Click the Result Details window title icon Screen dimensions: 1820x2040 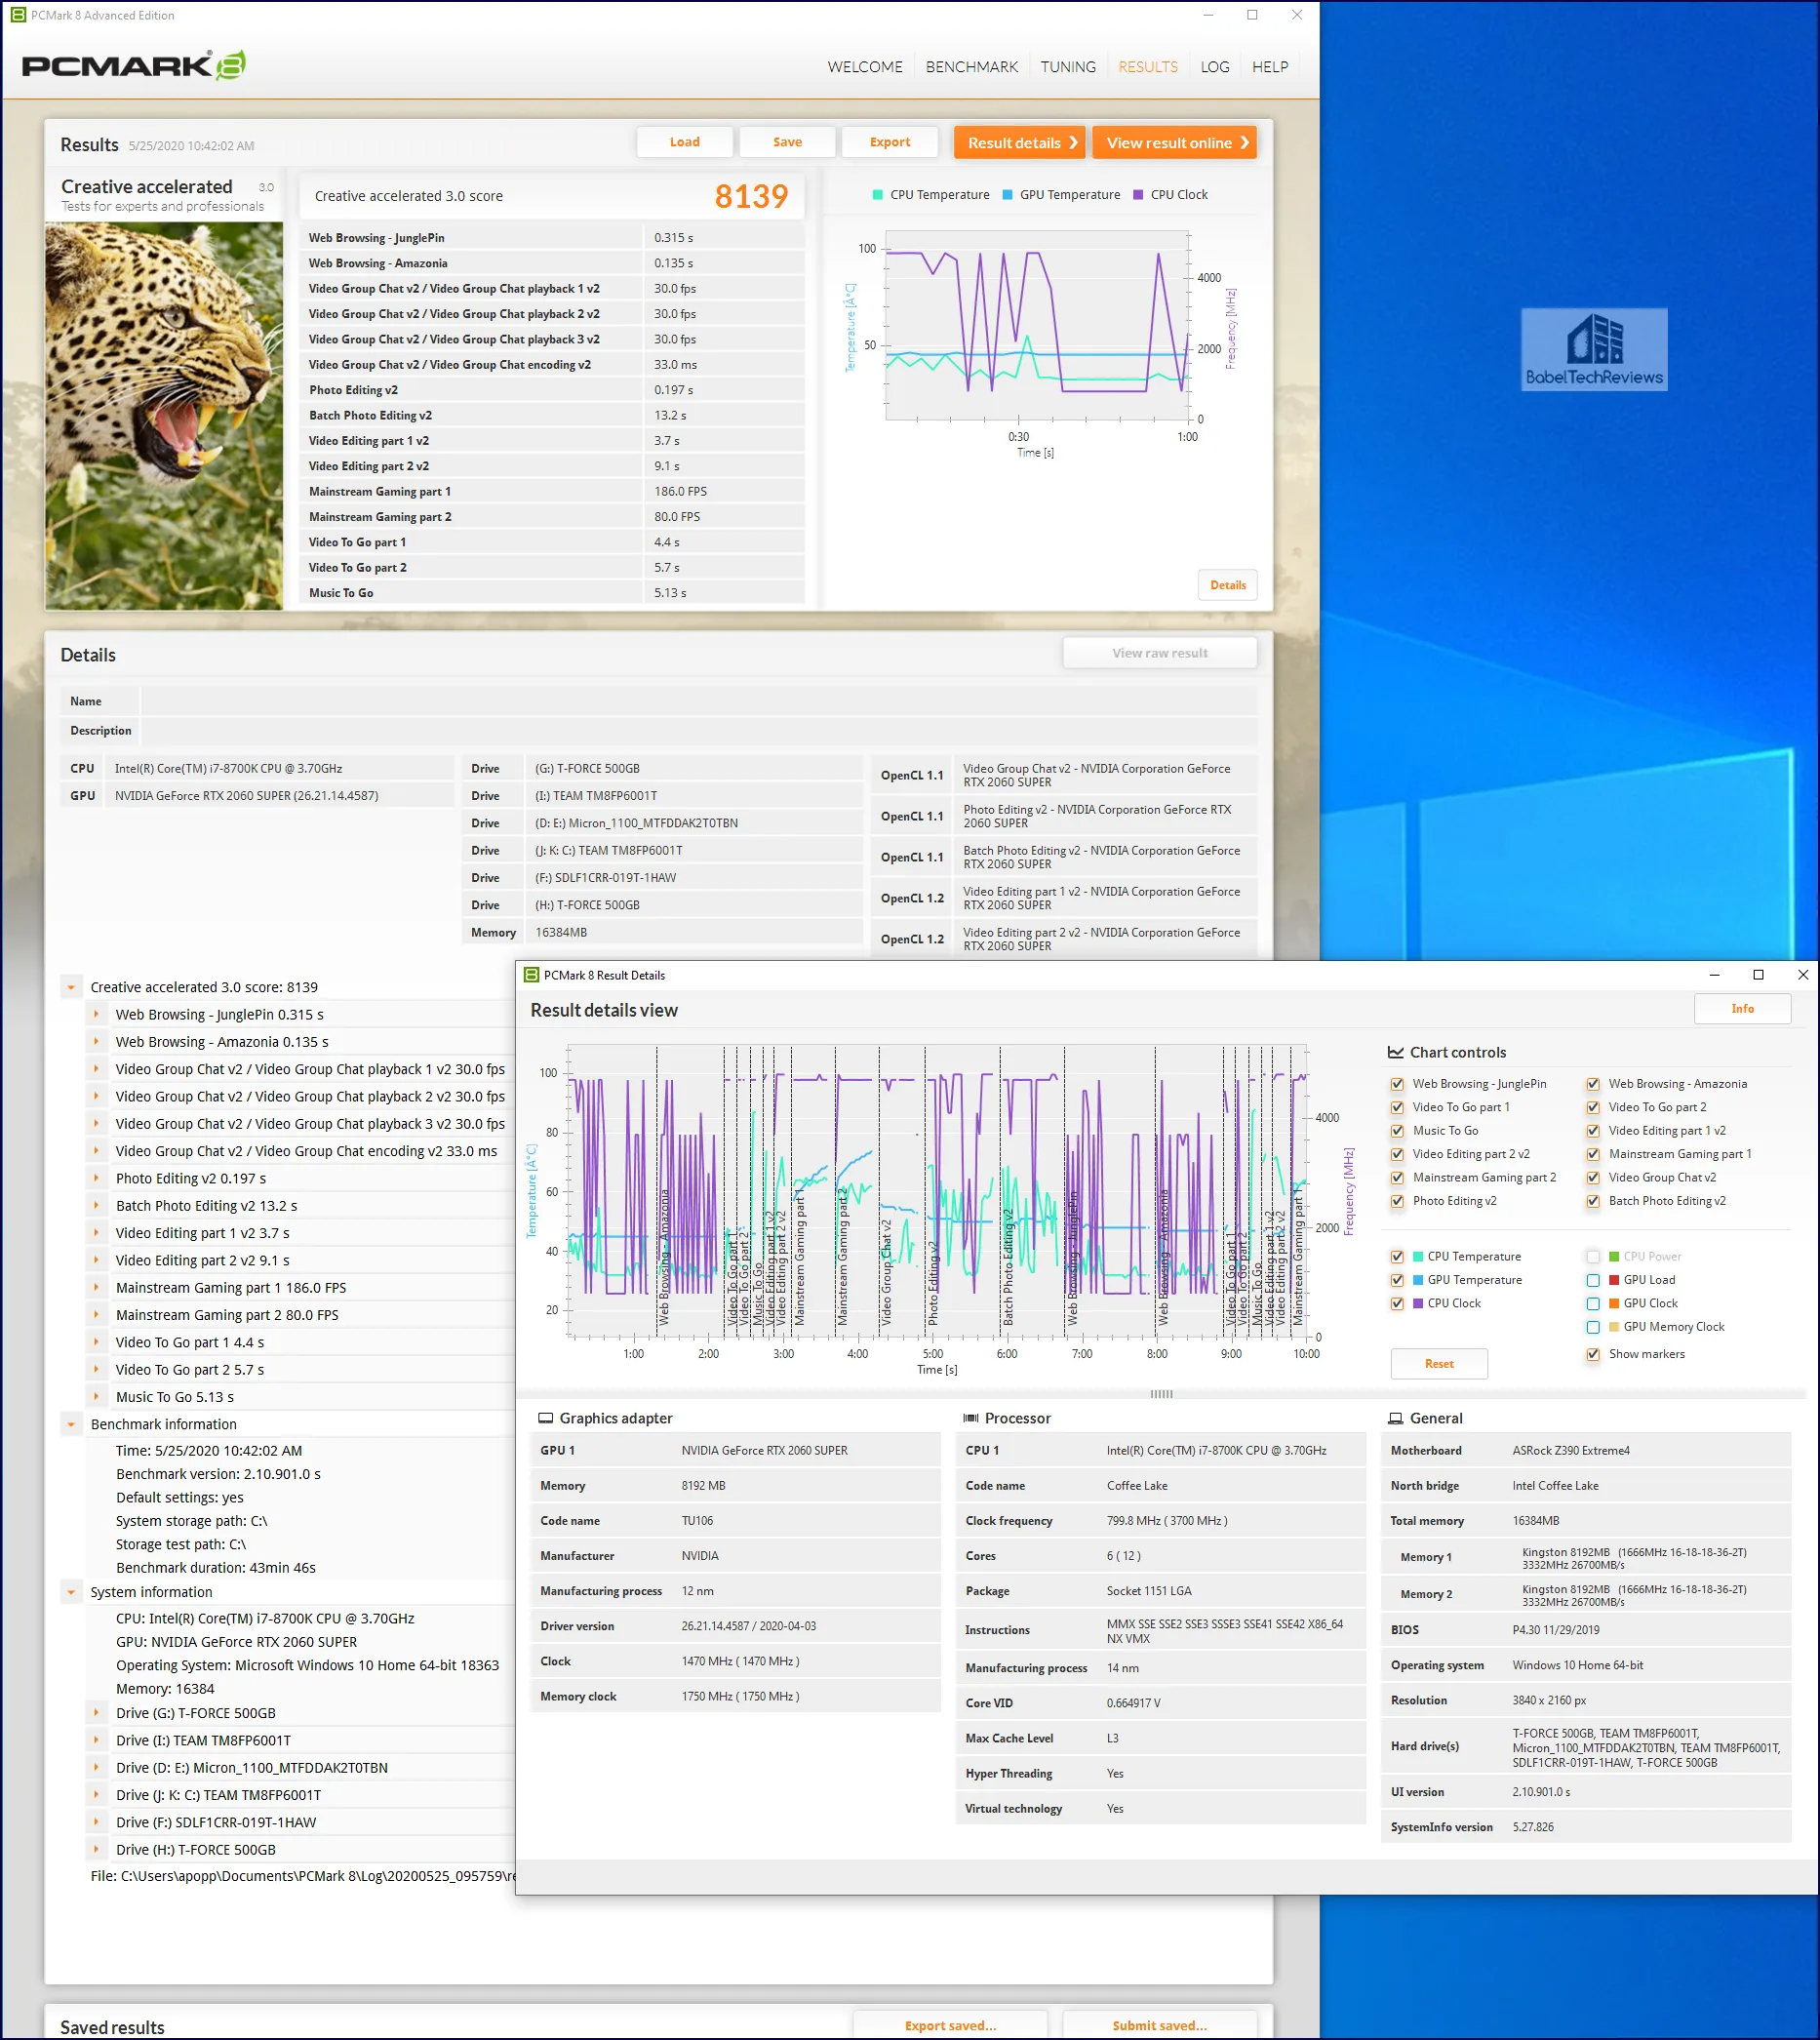[532, 975]
